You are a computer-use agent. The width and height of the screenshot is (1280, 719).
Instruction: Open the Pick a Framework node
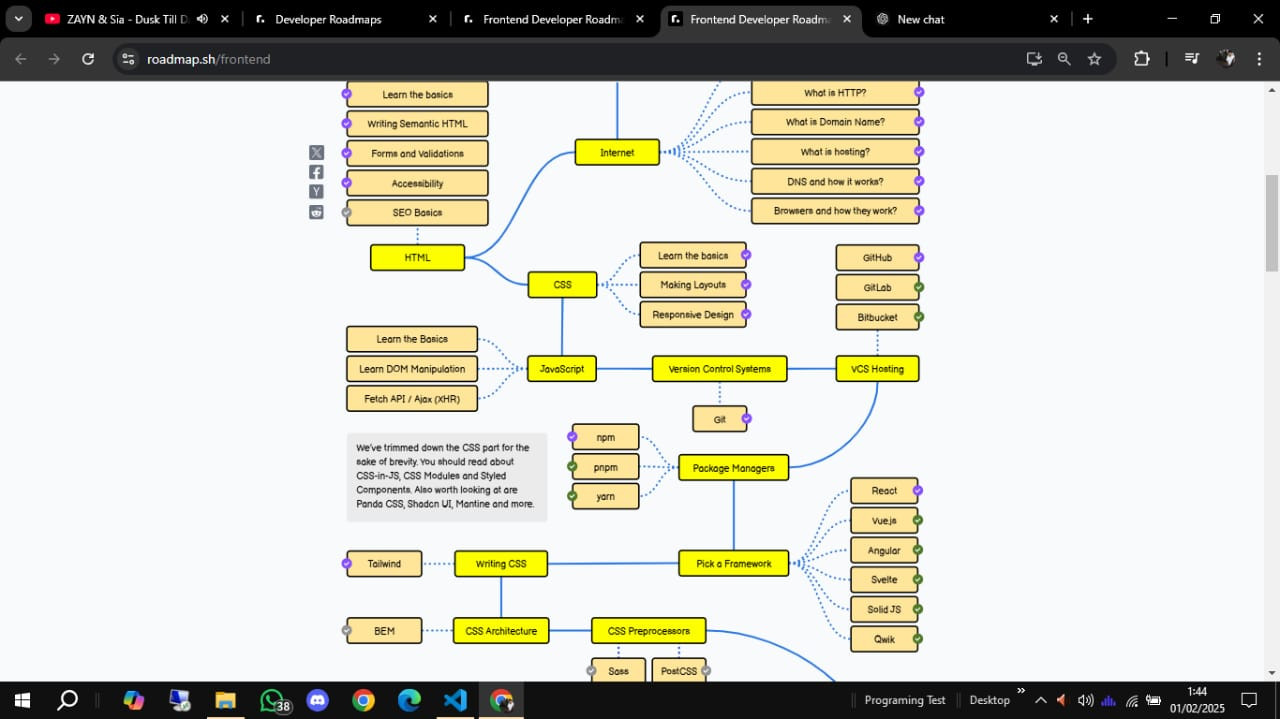733,564
